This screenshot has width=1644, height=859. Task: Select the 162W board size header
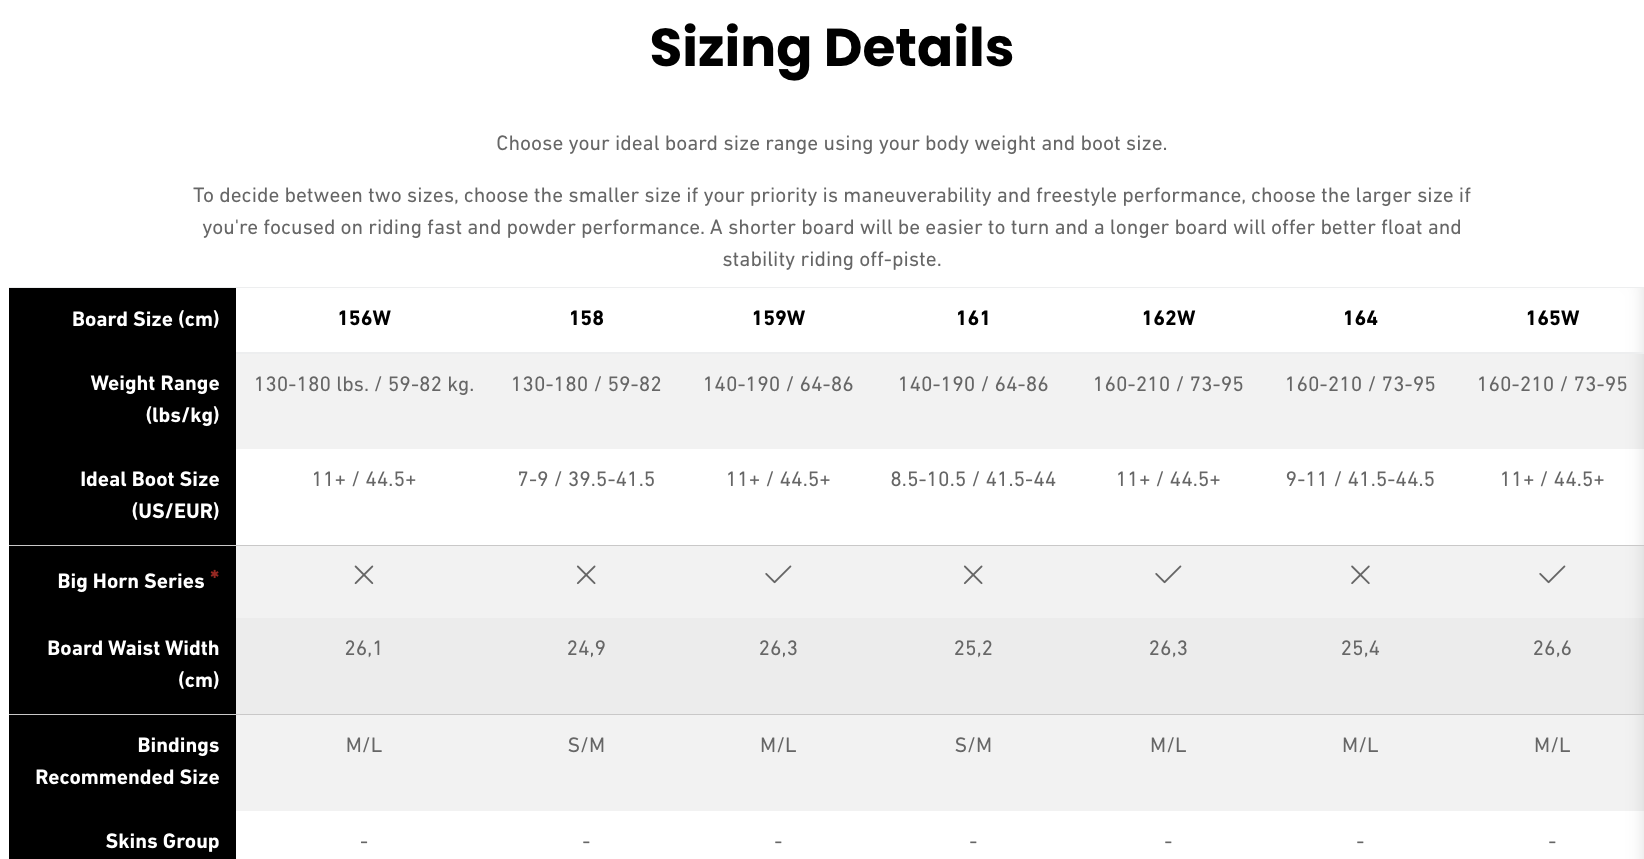coord(1168,318)
